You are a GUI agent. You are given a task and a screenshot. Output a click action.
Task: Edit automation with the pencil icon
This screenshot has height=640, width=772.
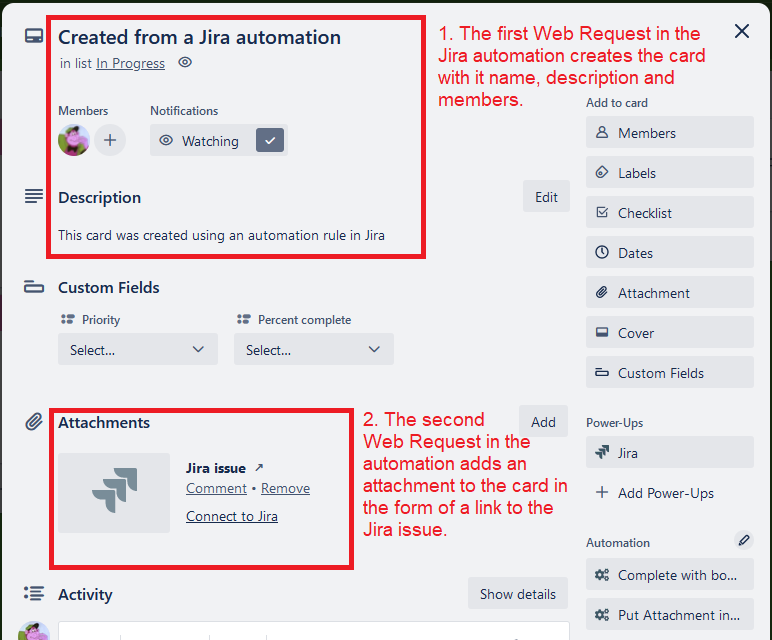743,540
